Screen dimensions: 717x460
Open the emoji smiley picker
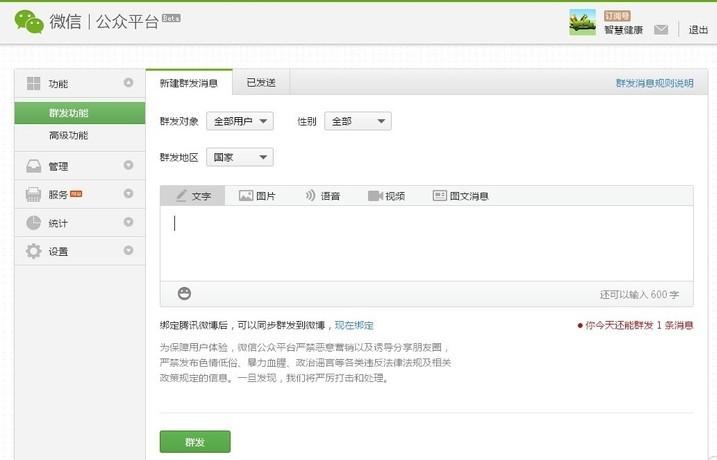(184, 293)
